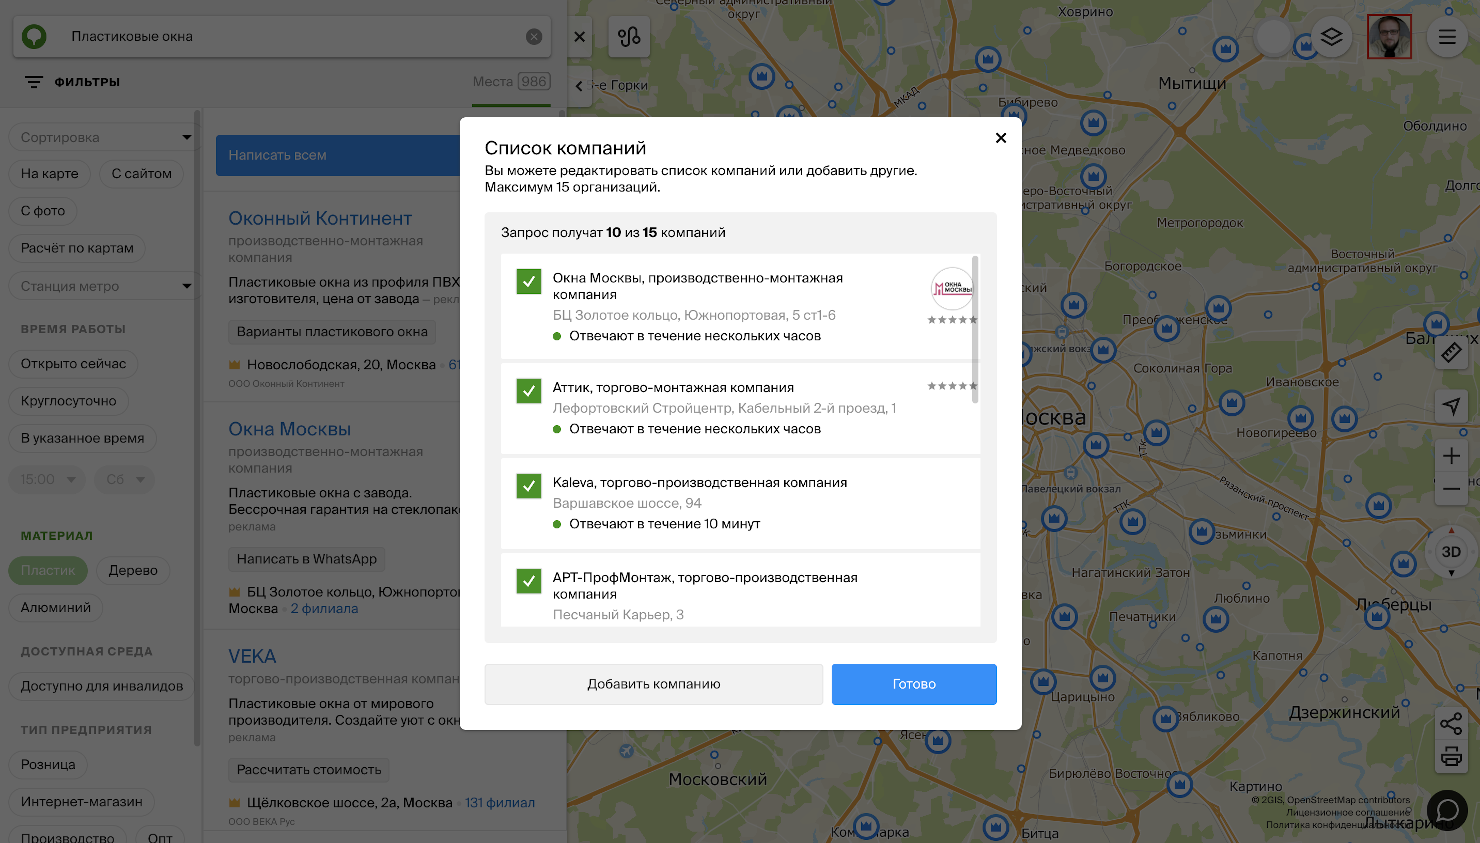1480x843 pixels.
Task: Click the Написать всем button
Action: pos(338,155)
